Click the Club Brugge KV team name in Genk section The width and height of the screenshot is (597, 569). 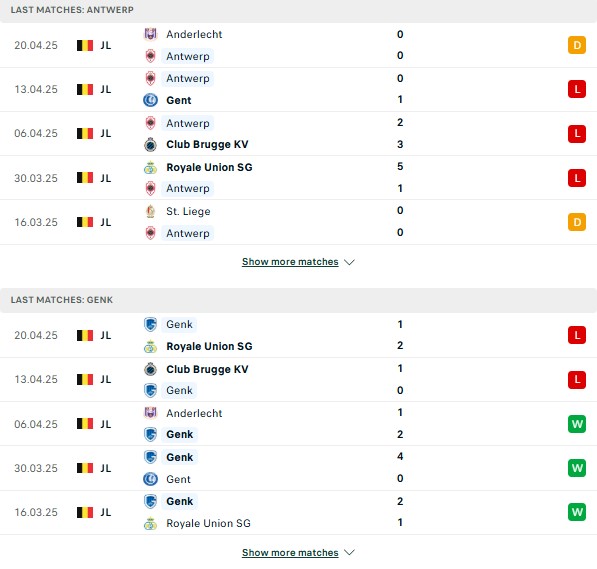click(207, 369)
